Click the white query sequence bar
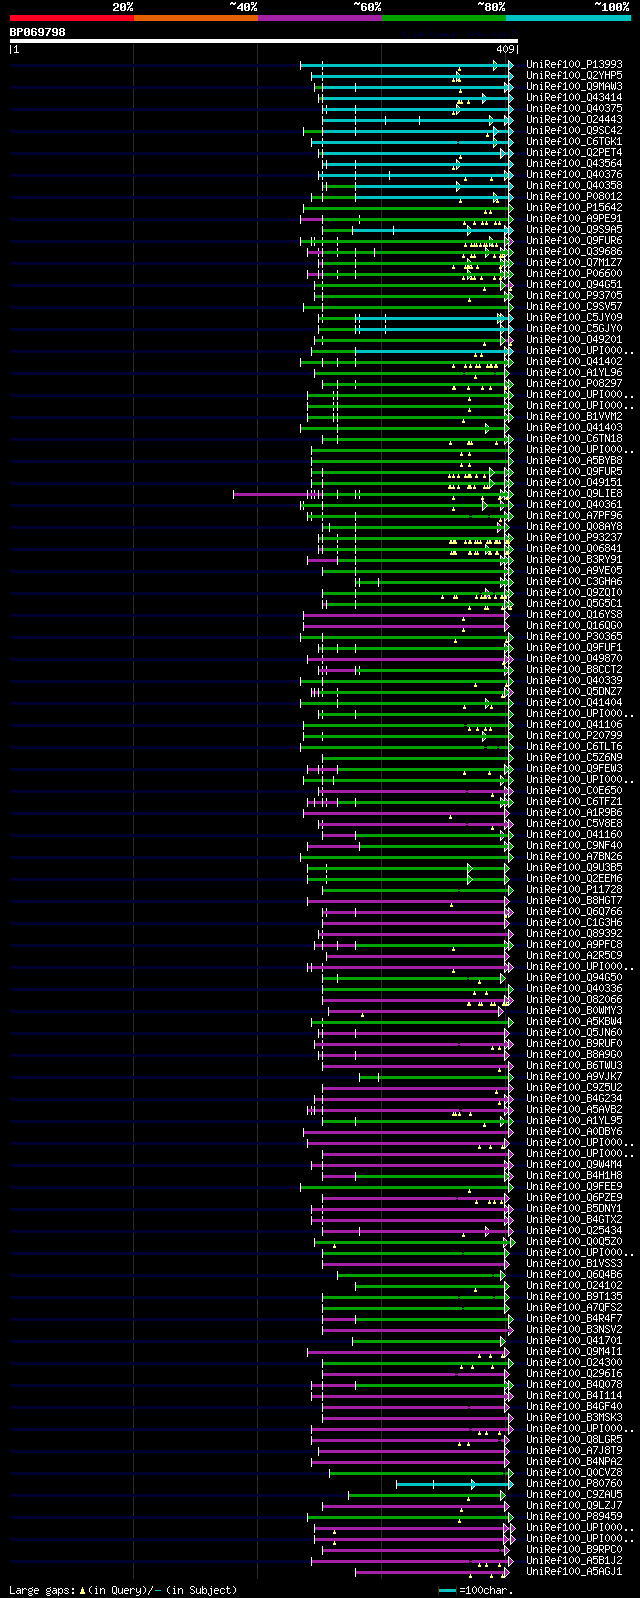Viewport: 640px width, 1598px height. pos(264,41)
